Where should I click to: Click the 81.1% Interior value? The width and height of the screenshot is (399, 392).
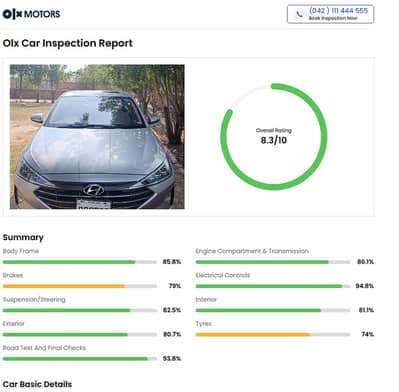(x=366, y=310)
